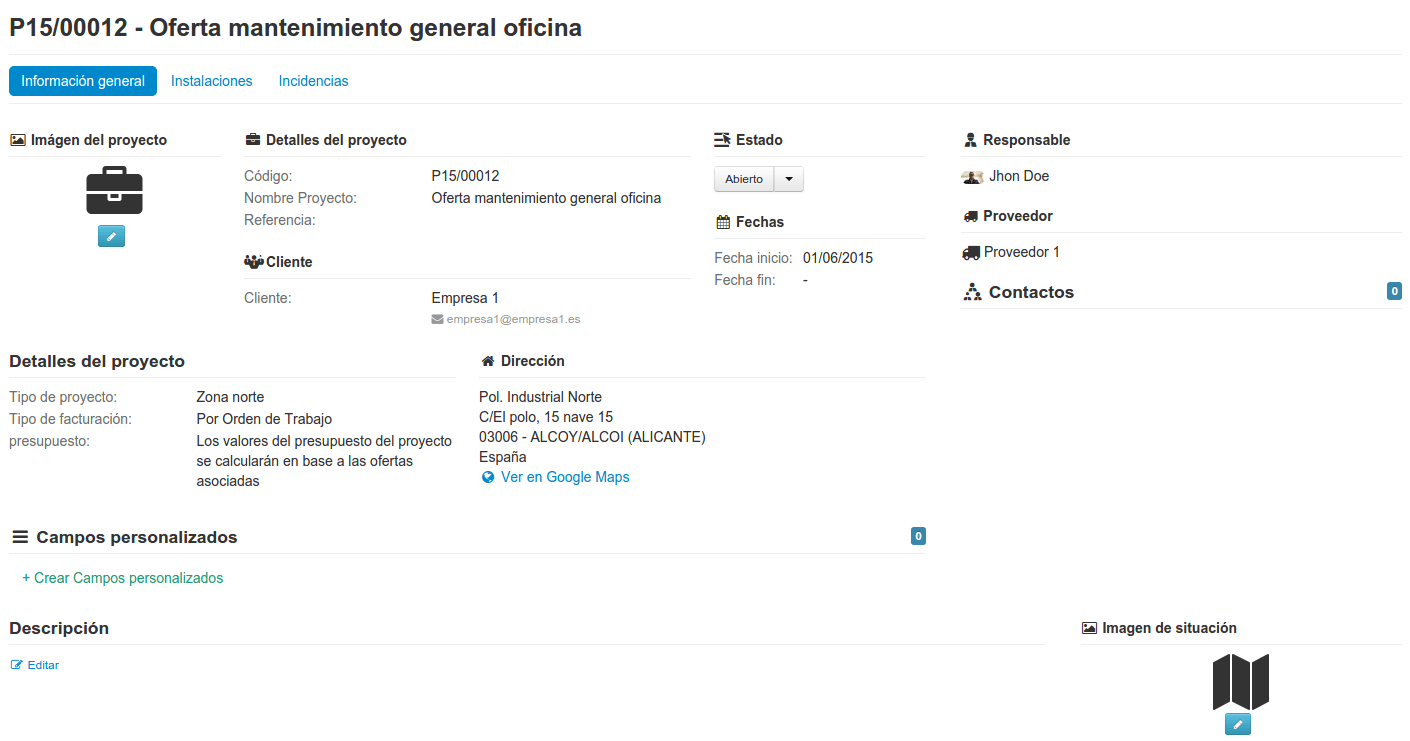Click the picture icon beside Imágen del proyecto

[18, 140]
